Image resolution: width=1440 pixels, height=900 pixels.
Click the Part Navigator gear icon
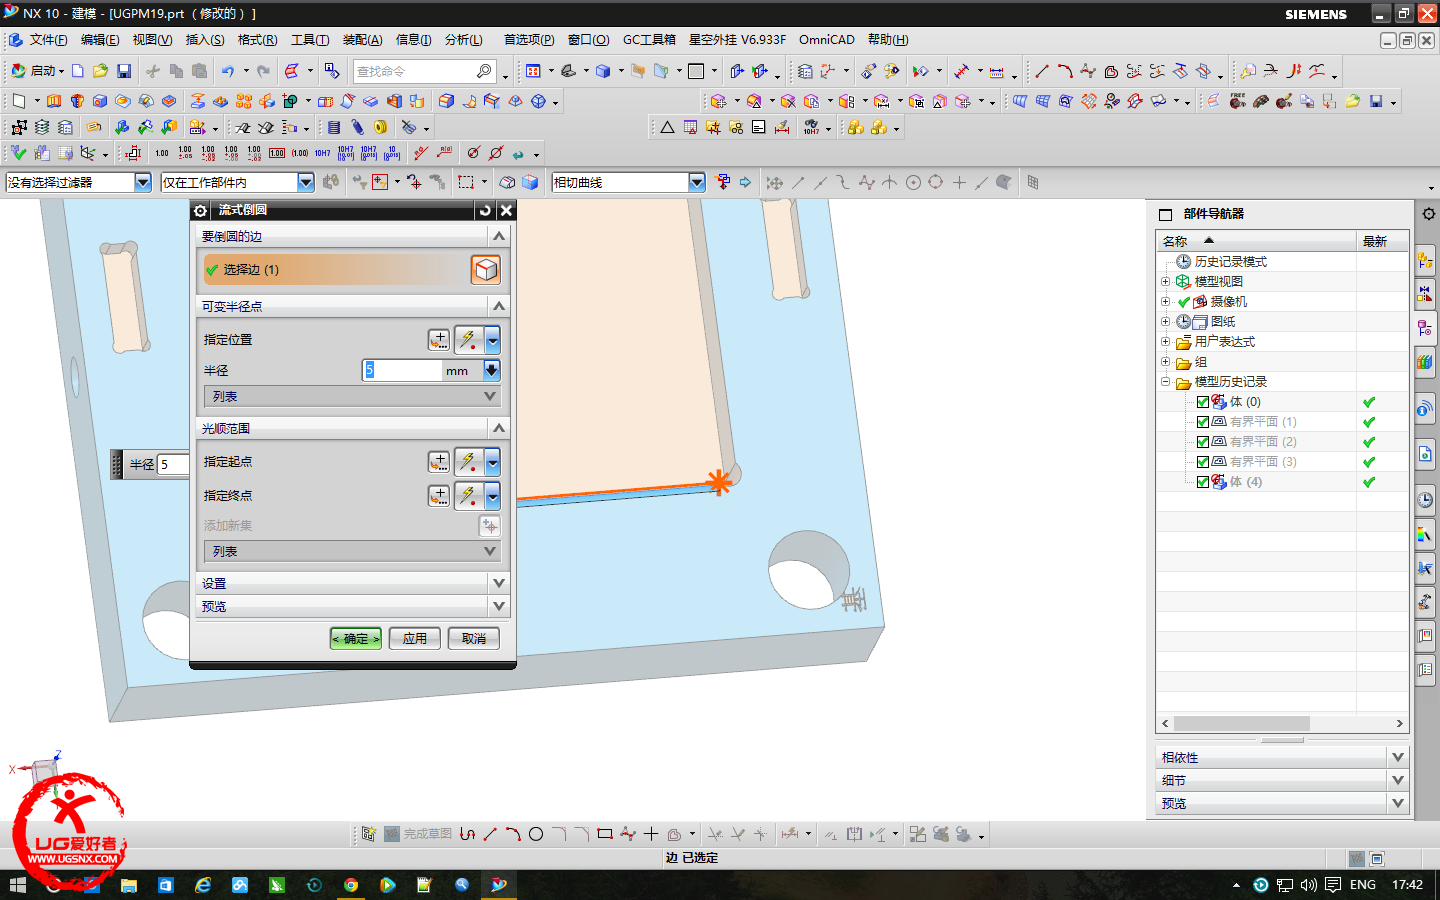point(1428,214)
